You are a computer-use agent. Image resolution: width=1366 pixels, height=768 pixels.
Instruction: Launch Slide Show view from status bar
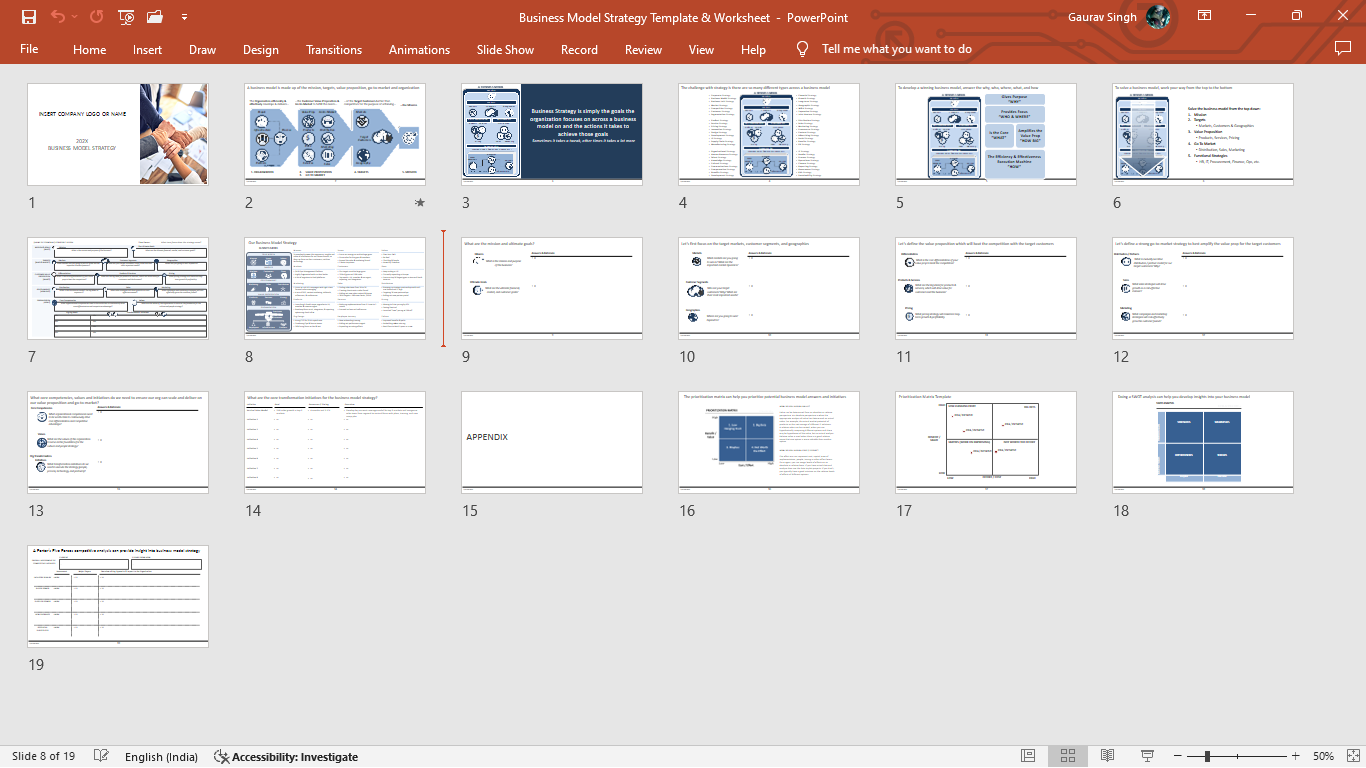point(1147,756)
